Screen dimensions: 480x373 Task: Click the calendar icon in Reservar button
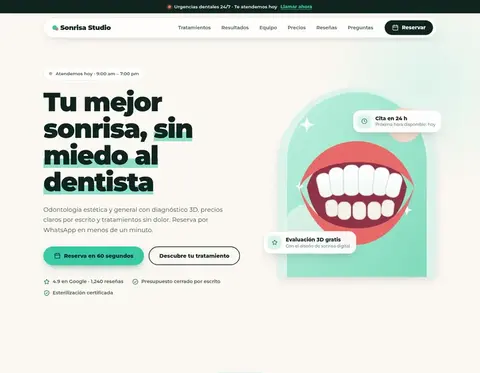[395, 28]
